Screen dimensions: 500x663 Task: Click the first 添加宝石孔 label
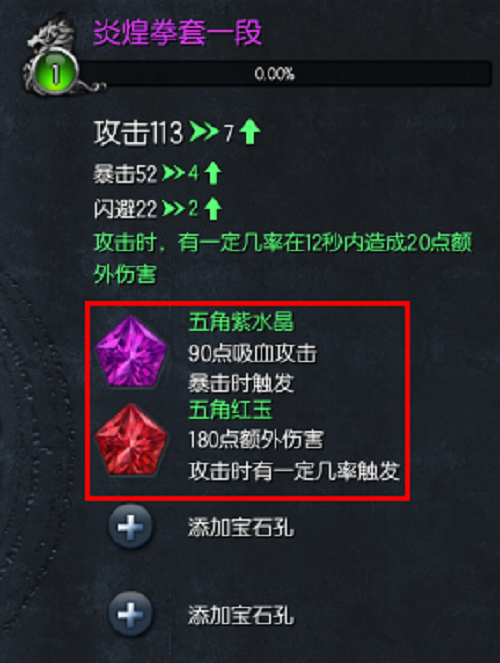click(241, 527)
